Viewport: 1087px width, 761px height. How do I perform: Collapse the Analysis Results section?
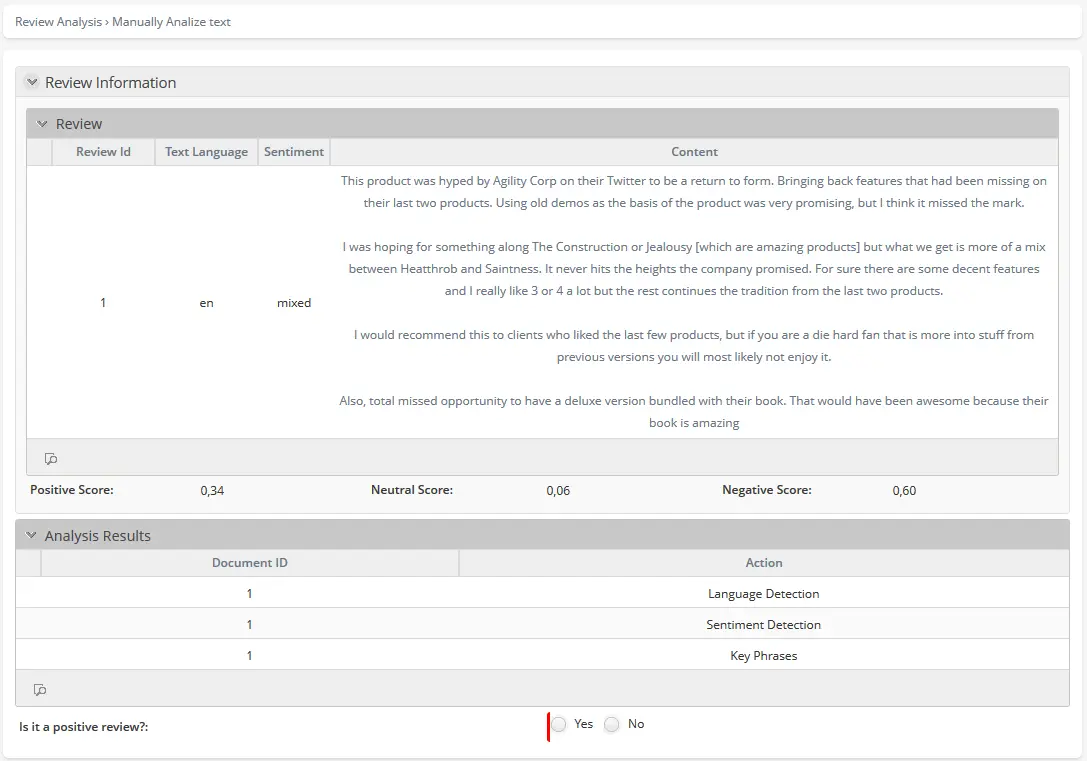point(31,535)
